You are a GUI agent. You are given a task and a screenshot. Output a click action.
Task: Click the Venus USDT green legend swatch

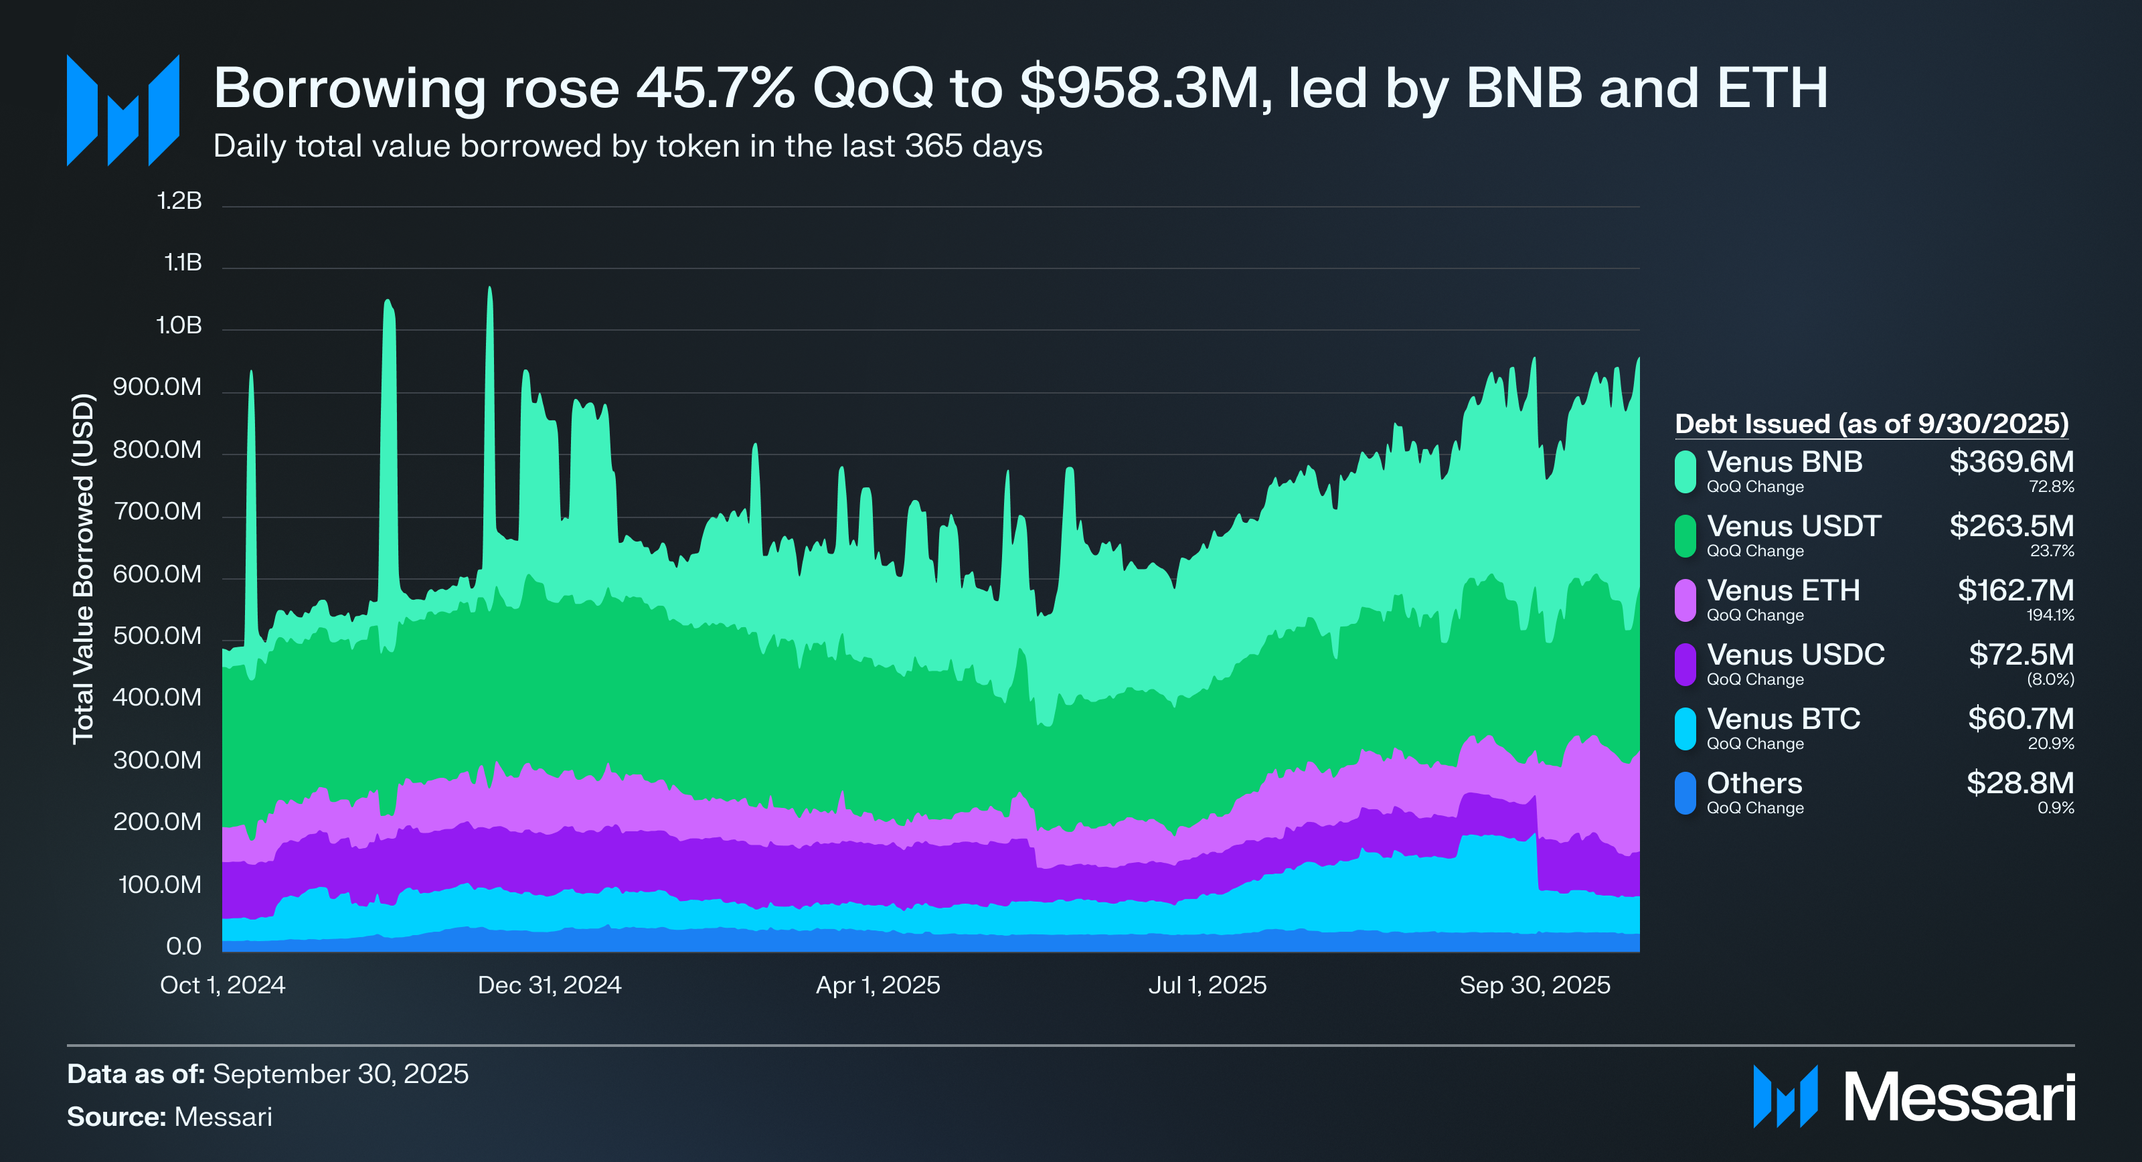1686,536
